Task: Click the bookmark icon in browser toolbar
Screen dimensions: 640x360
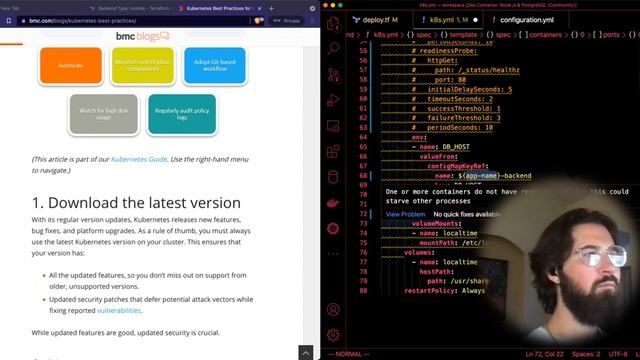Action: point(9,20)
